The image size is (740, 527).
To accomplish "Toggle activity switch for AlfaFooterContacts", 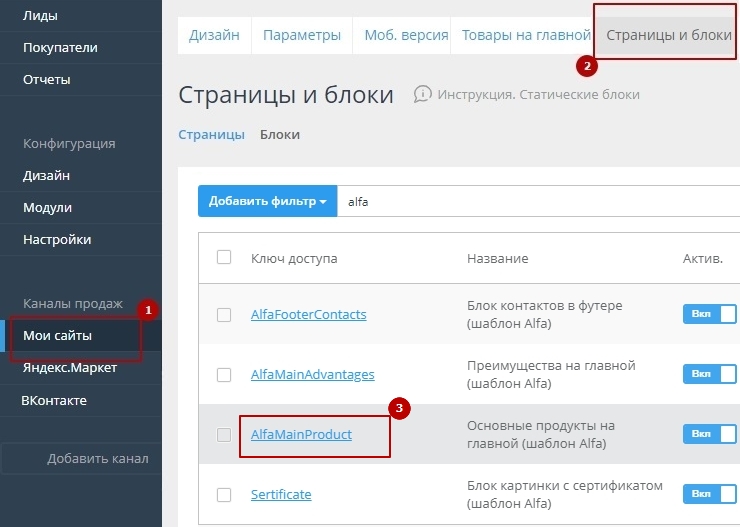I will 709,314.
